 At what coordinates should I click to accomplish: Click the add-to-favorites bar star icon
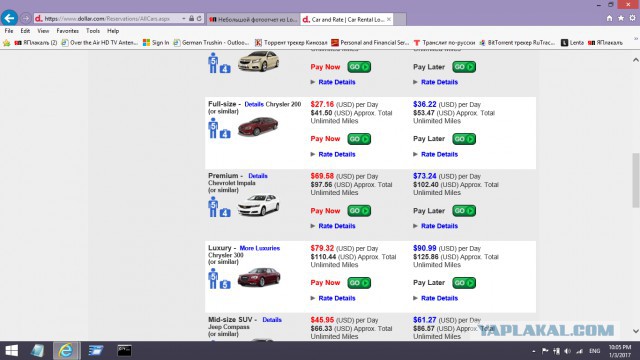[7, 42]
